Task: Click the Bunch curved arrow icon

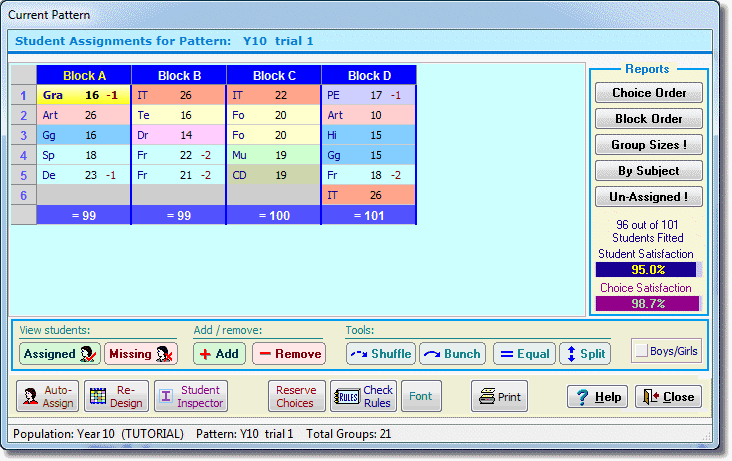Action: [x=432, y=354]
